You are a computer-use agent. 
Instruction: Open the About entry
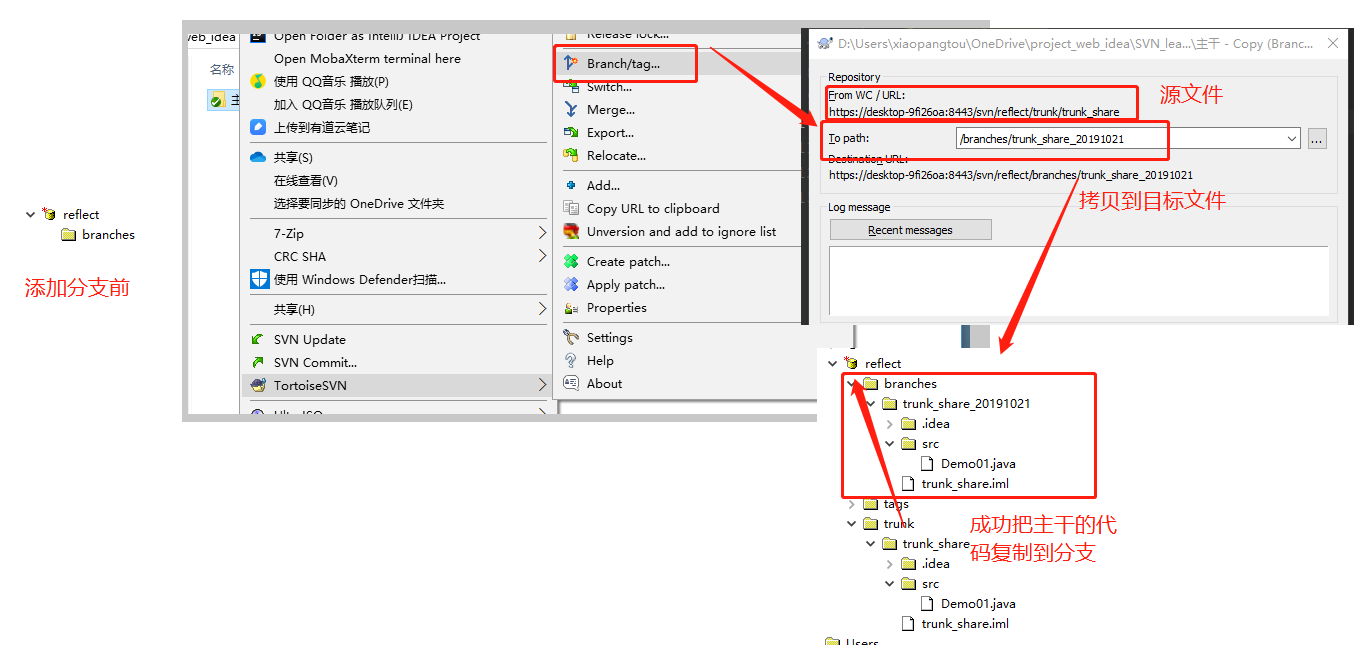(x=604, y=384)
